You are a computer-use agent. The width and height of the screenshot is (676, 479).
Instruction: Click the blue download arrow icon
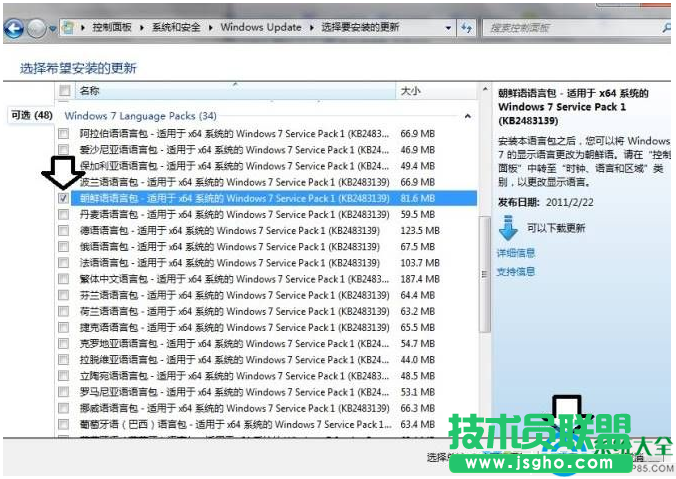point(509,227)
